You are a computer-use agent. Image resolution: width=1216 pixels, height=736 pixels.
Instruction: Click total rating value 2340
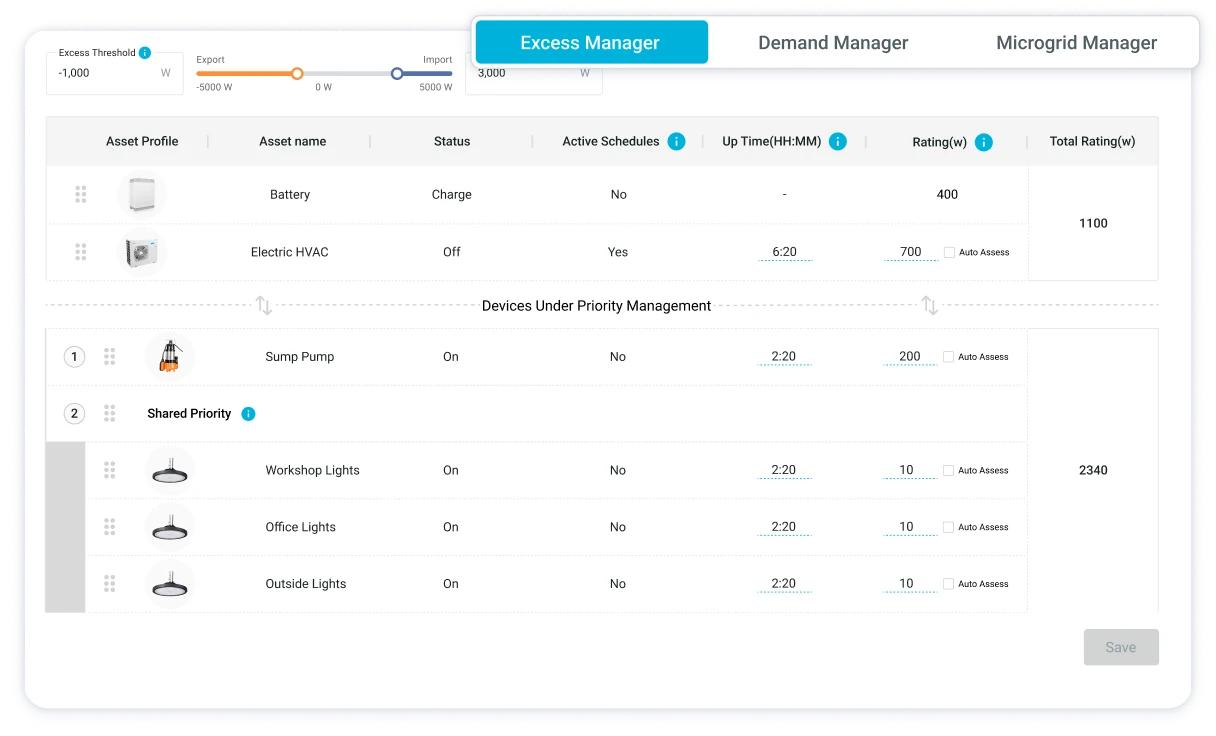pos(1093,470)
